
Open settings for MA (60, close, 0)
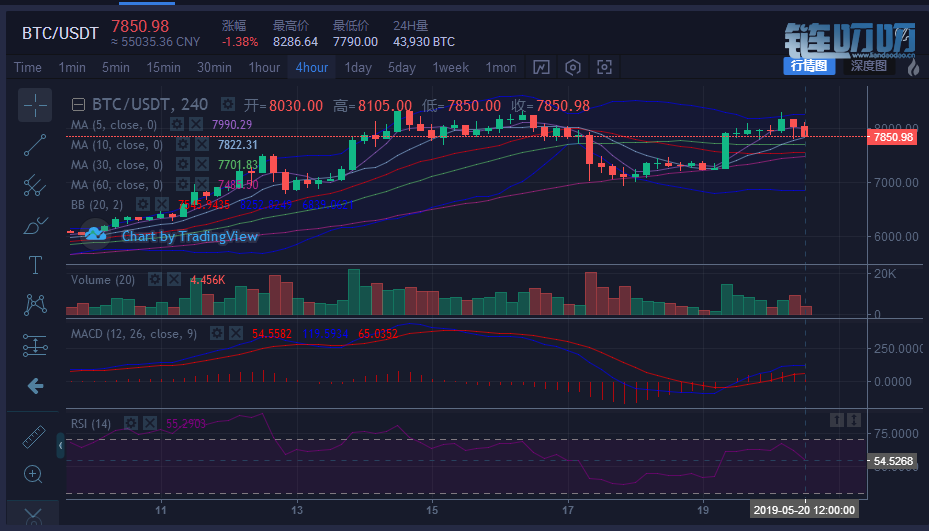(183, 185)
